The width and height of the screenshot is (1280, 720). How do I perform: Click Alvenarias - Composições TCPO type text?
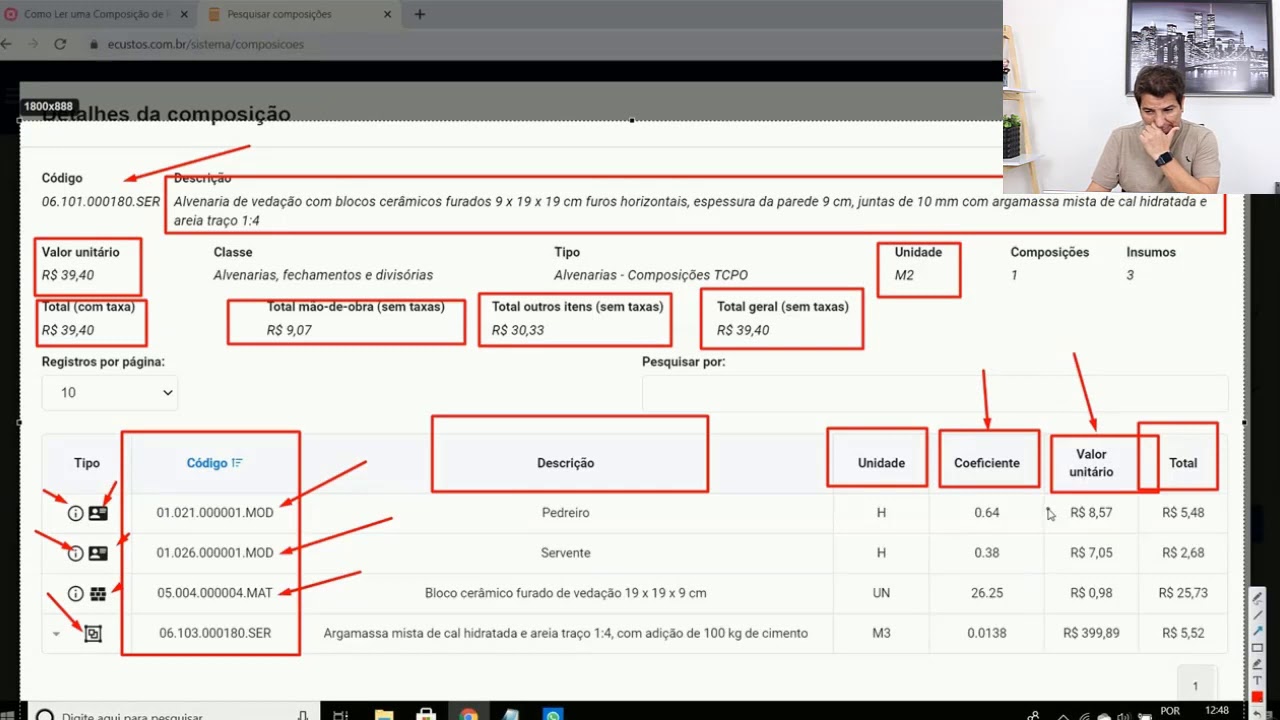(651, 275)
